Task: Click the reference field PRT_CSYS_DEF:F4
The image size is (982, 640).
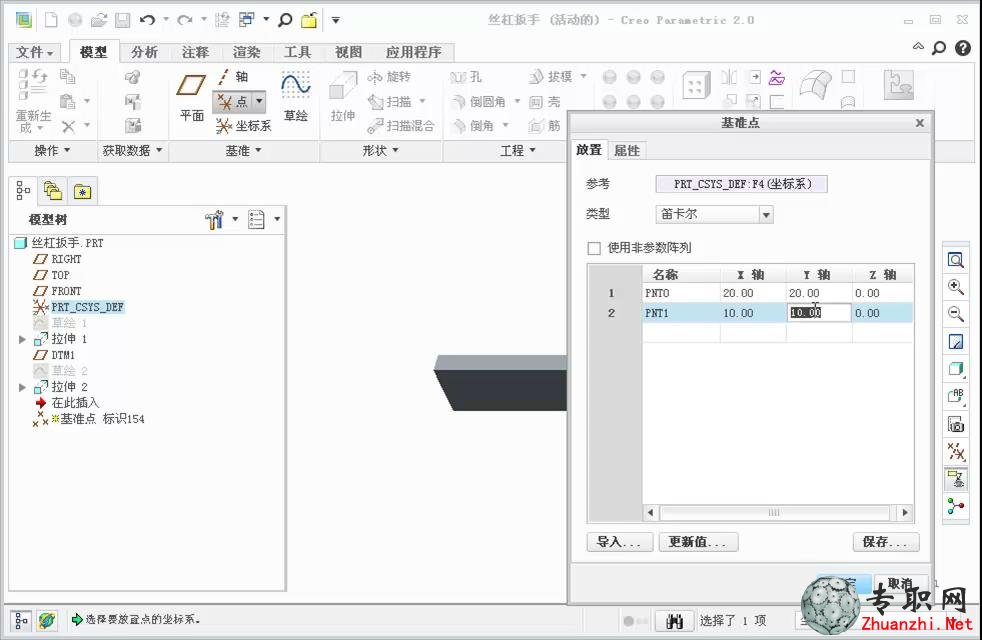Action: pyautogui.click(x=742, y=184)
